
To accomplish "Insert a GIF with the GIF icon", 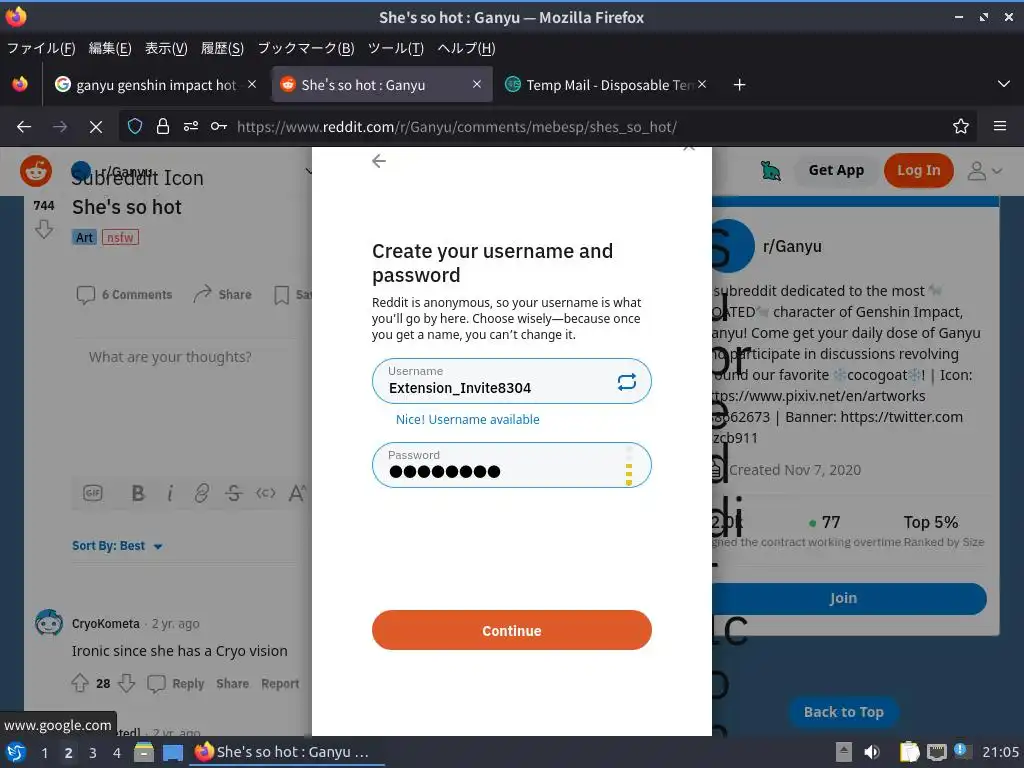I will click(x=93, y=493).
